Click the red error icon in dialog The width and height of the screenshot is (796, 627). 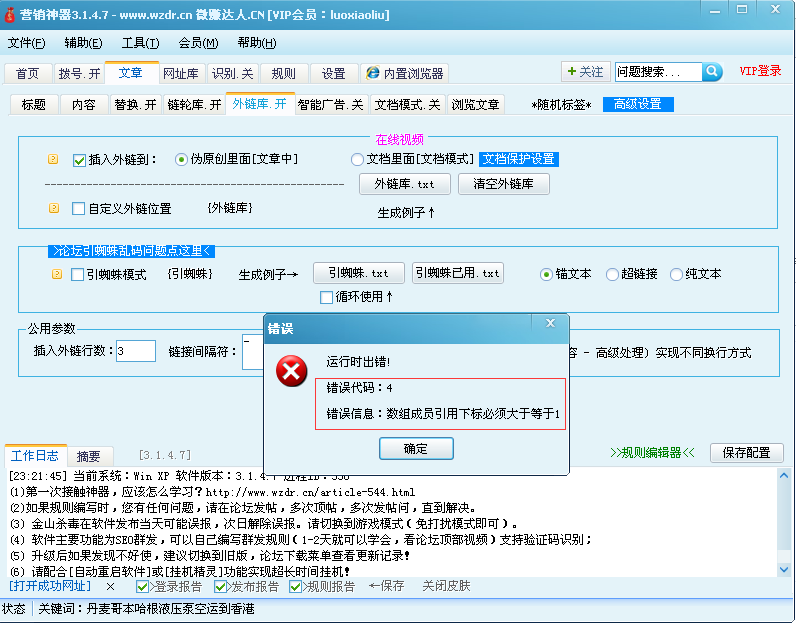click(x=291, y=371)
